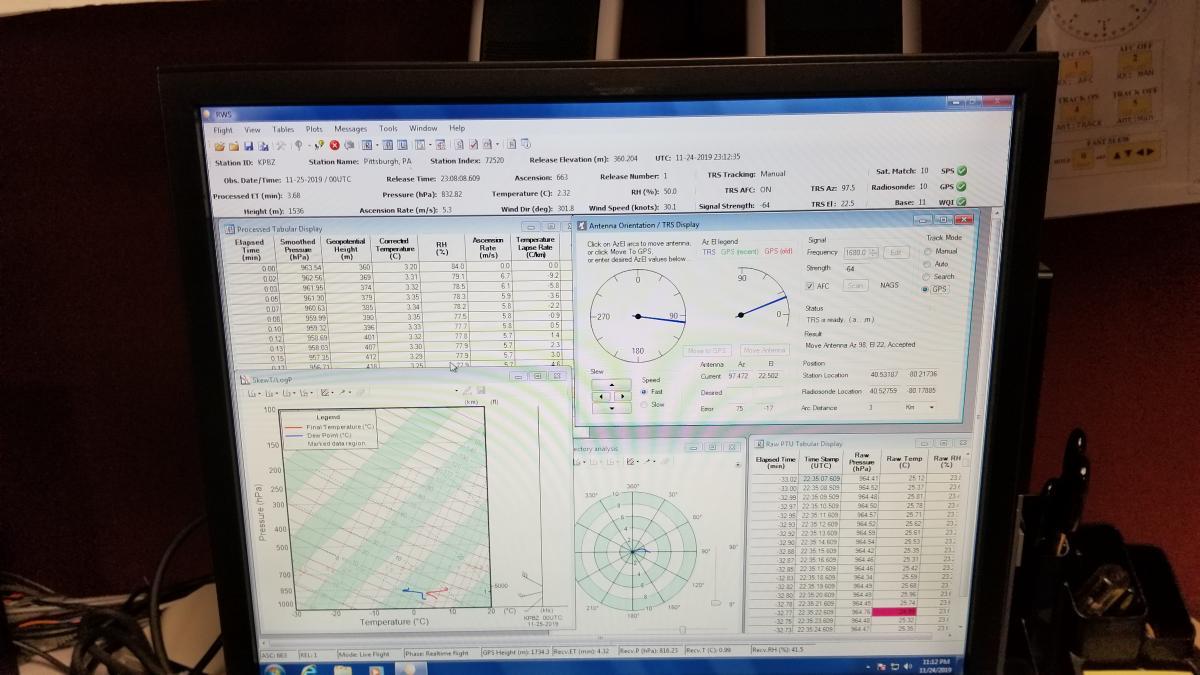This screenshot has height=675, width=1200.
Task: Click the slew right arrow button
Action: pyautogui.click(x=624, y=396)
